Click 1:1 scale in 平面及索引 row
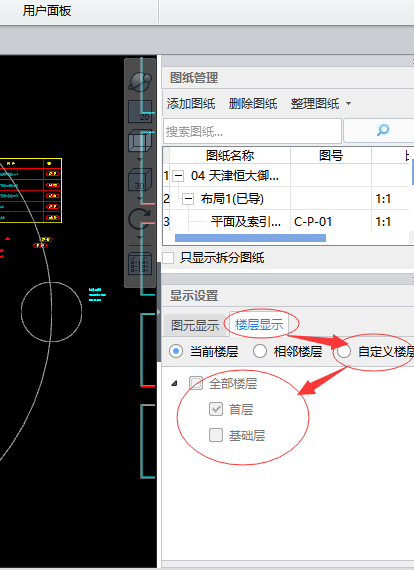This screenshot has width=414, height=570. (x=383, y=221)
